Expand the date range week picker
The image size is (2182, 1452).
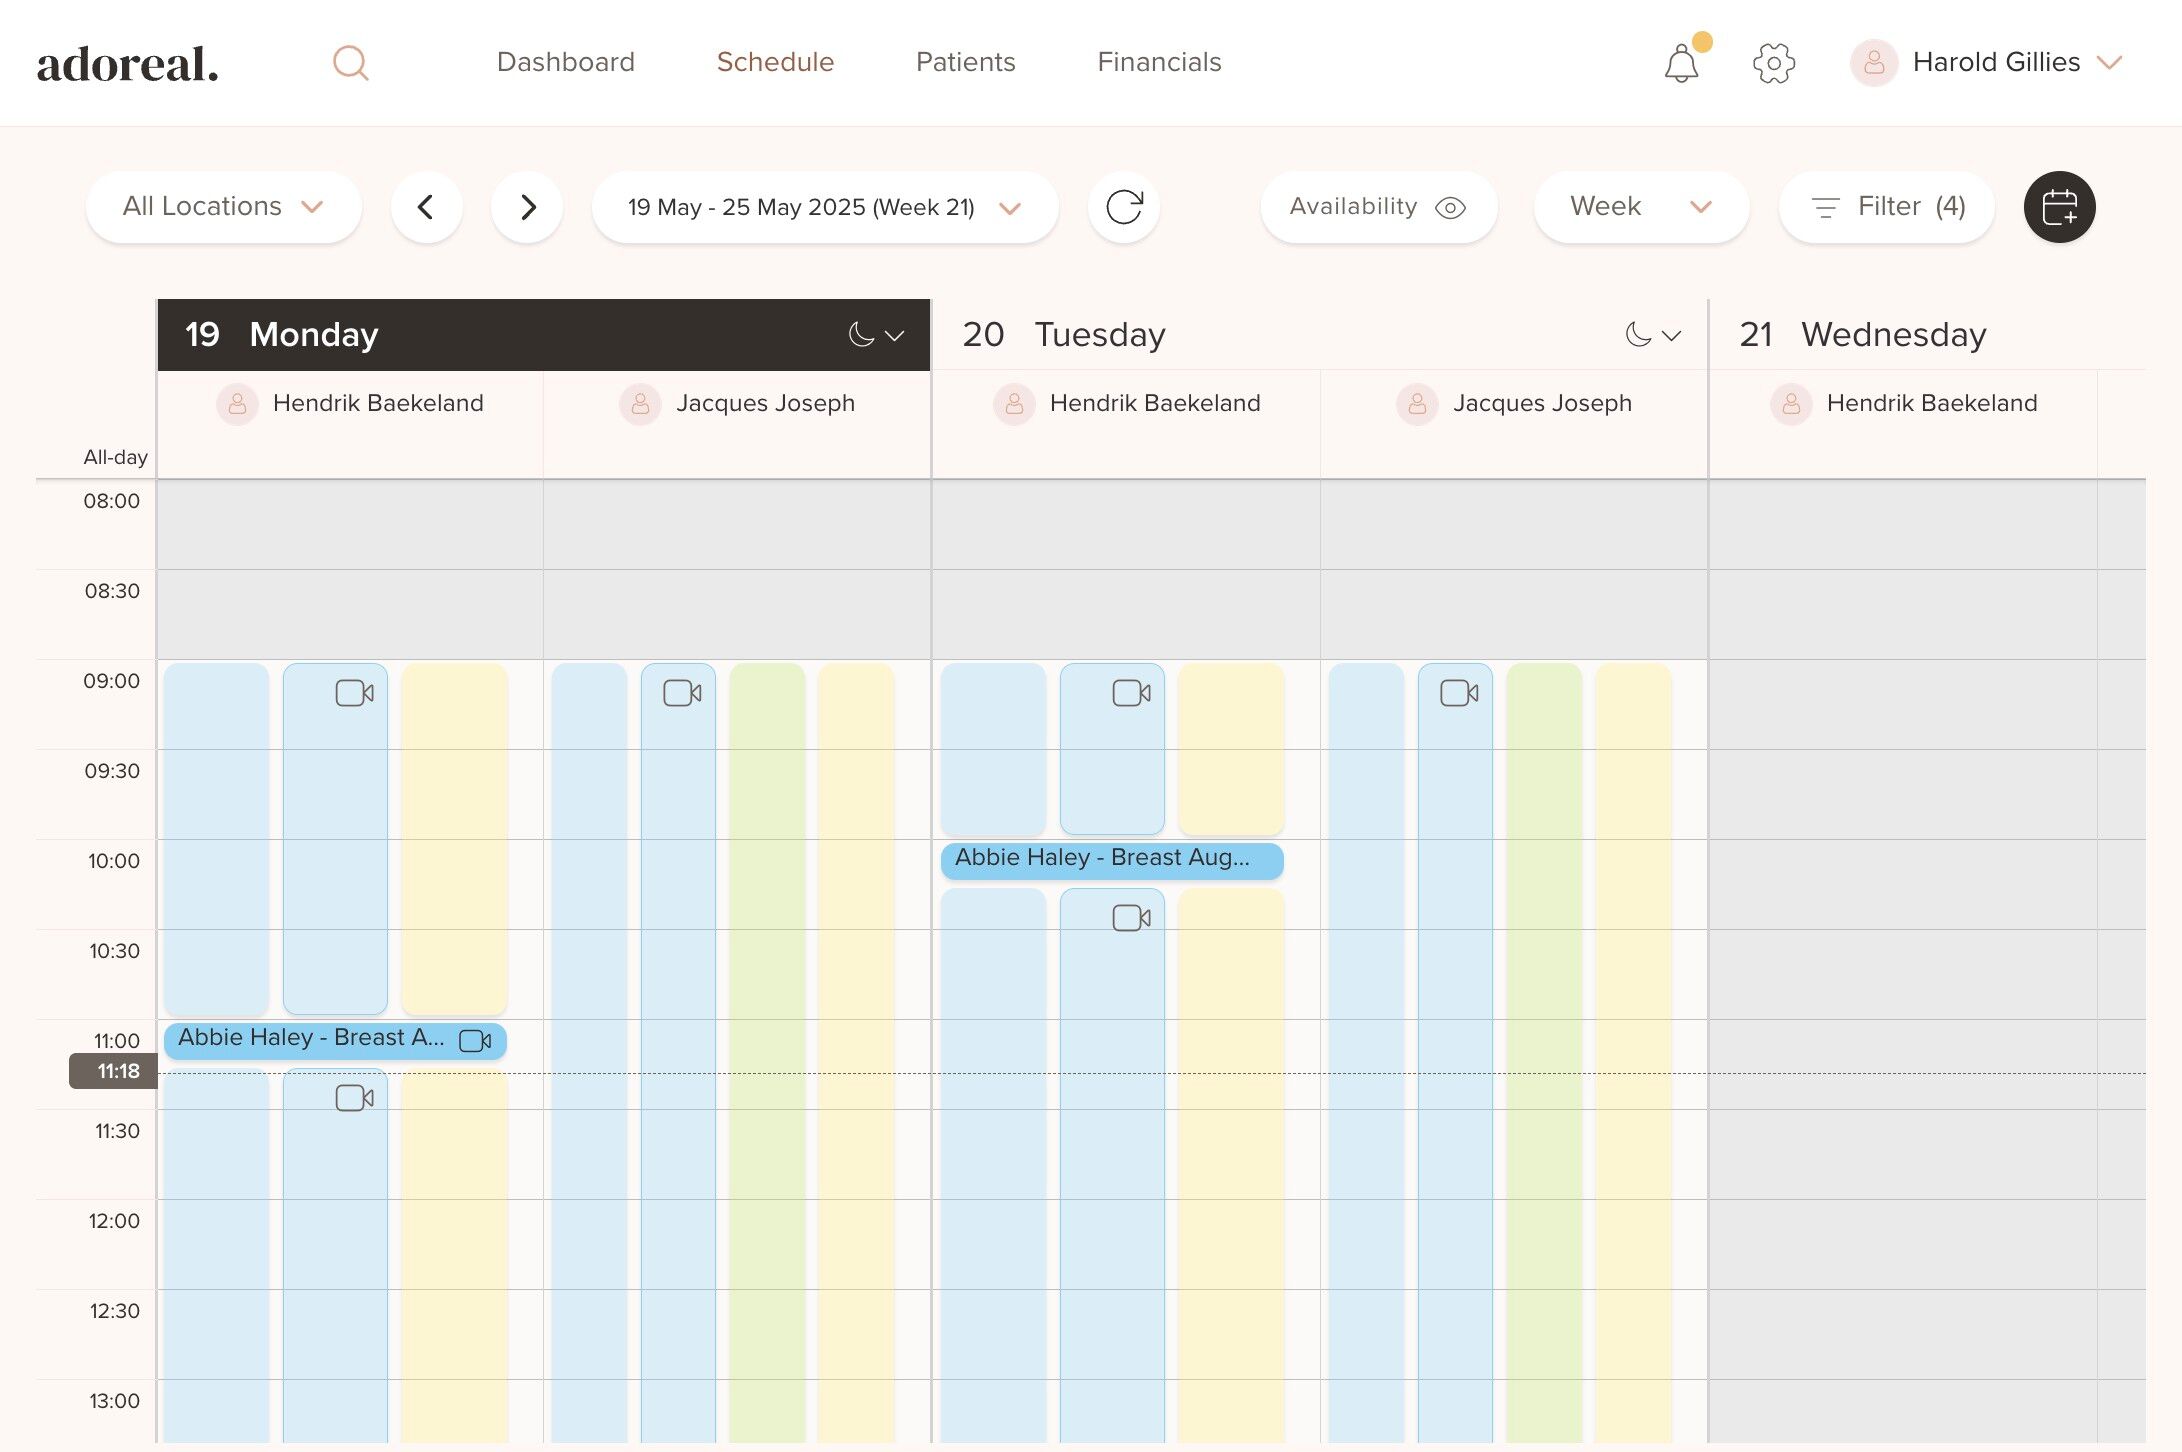pos(824,207)
